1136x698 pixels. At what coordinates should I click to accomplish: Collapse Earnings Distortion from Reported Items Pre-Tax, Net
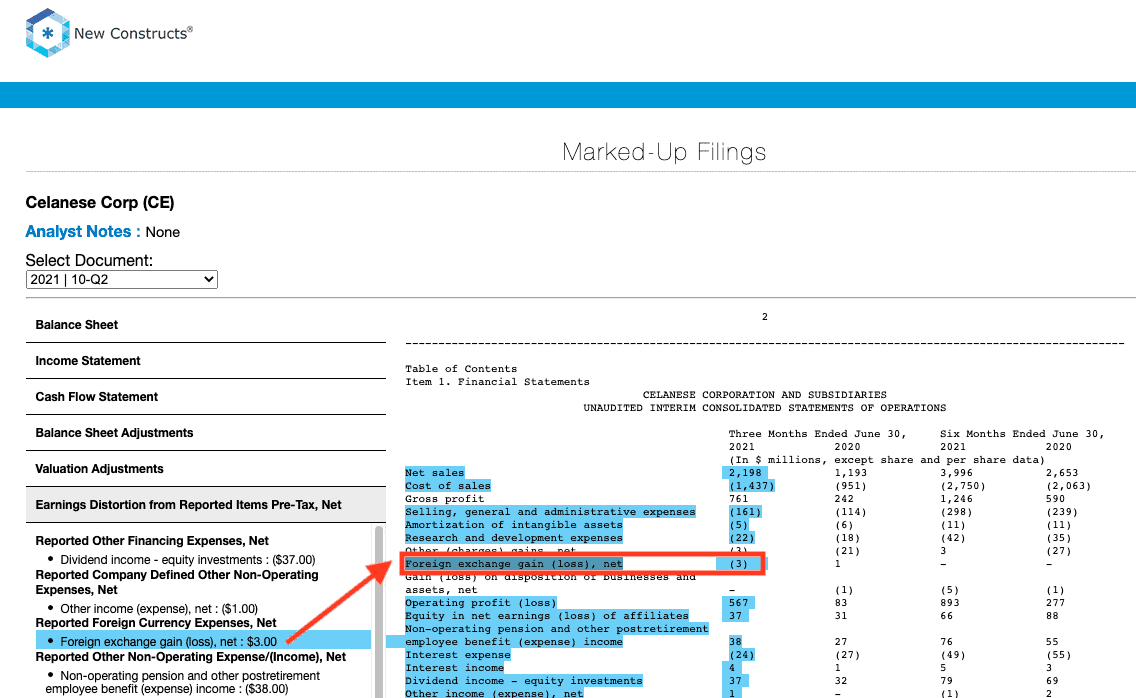pos(206,505)
